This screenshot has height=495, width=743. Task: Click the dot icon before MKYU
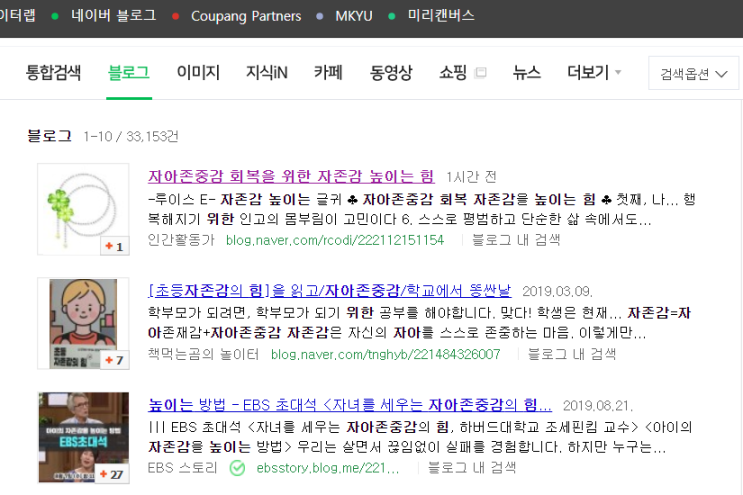(x=320, y=16)
